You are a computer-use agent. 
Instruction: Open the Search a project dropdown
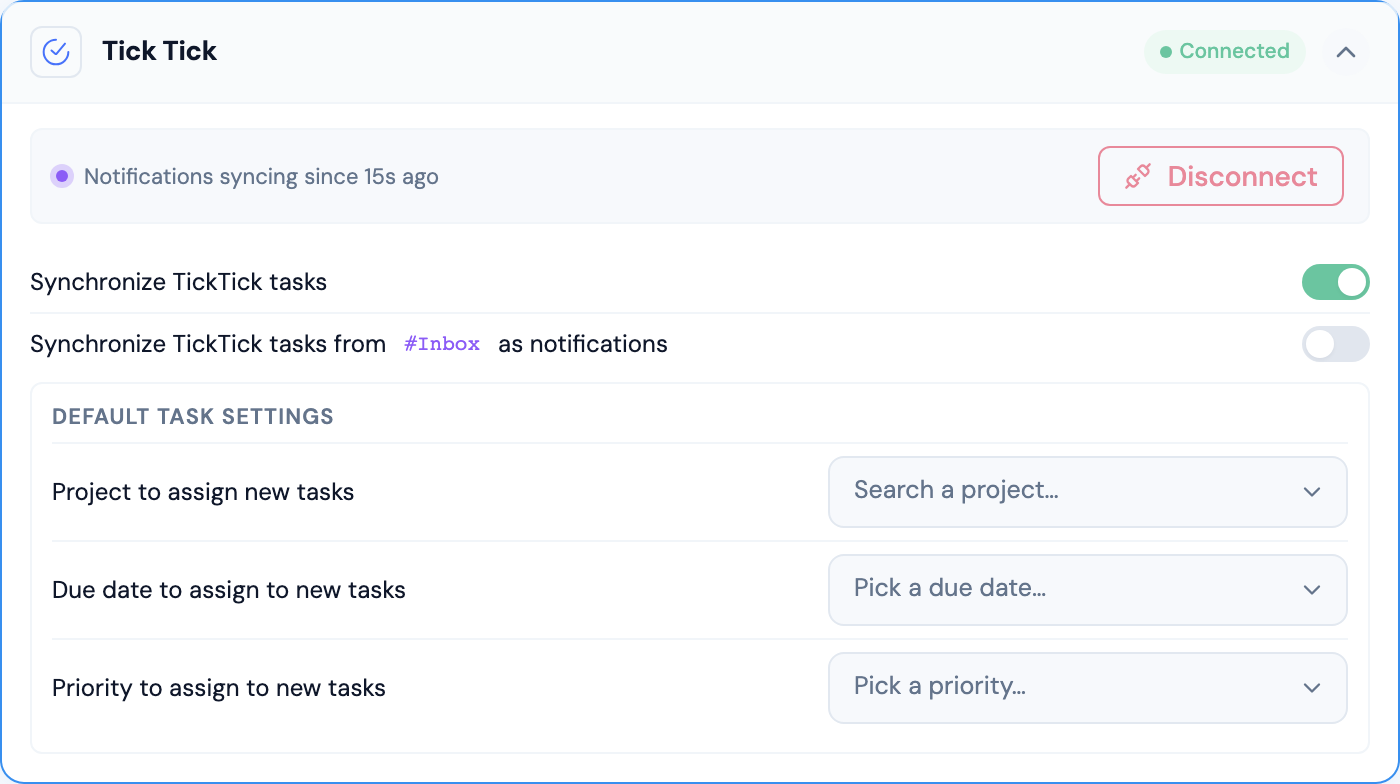coord(1088,492)
